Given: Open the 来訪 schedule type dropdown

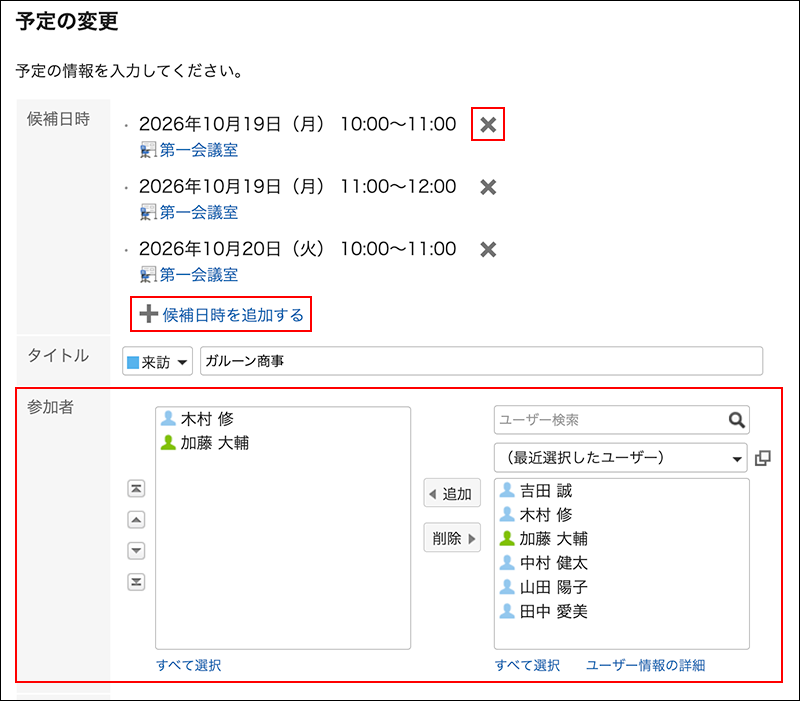Looking at the screenshot, I should [x=157, y=361].
